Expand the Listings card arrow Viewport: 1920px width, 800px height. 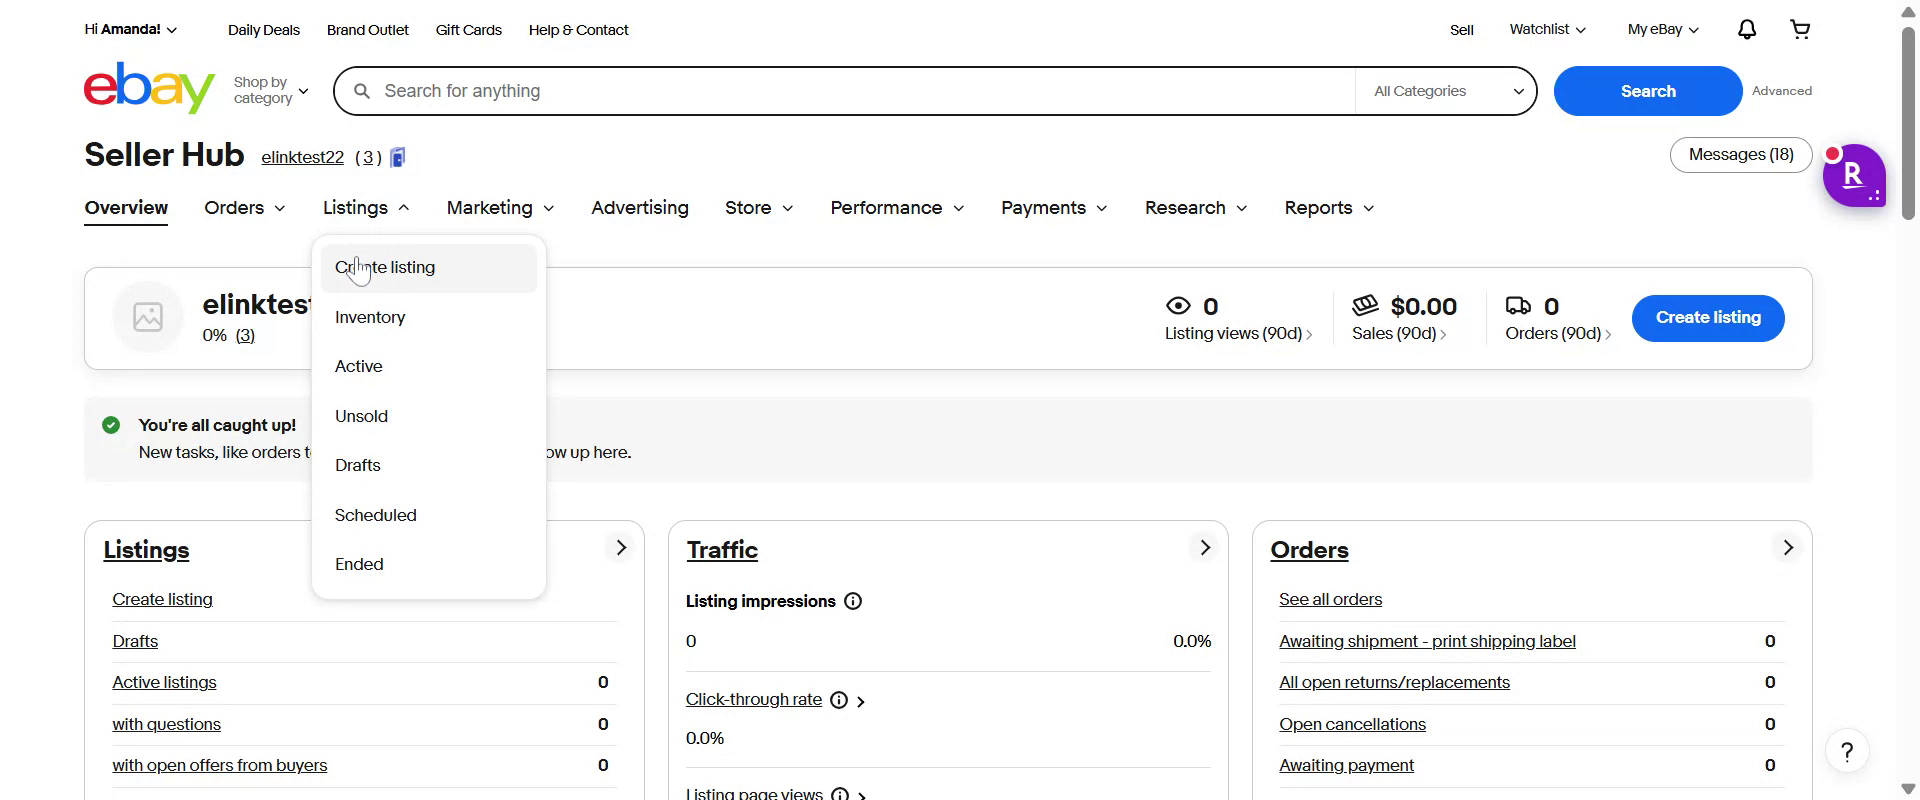coord(621,548)
